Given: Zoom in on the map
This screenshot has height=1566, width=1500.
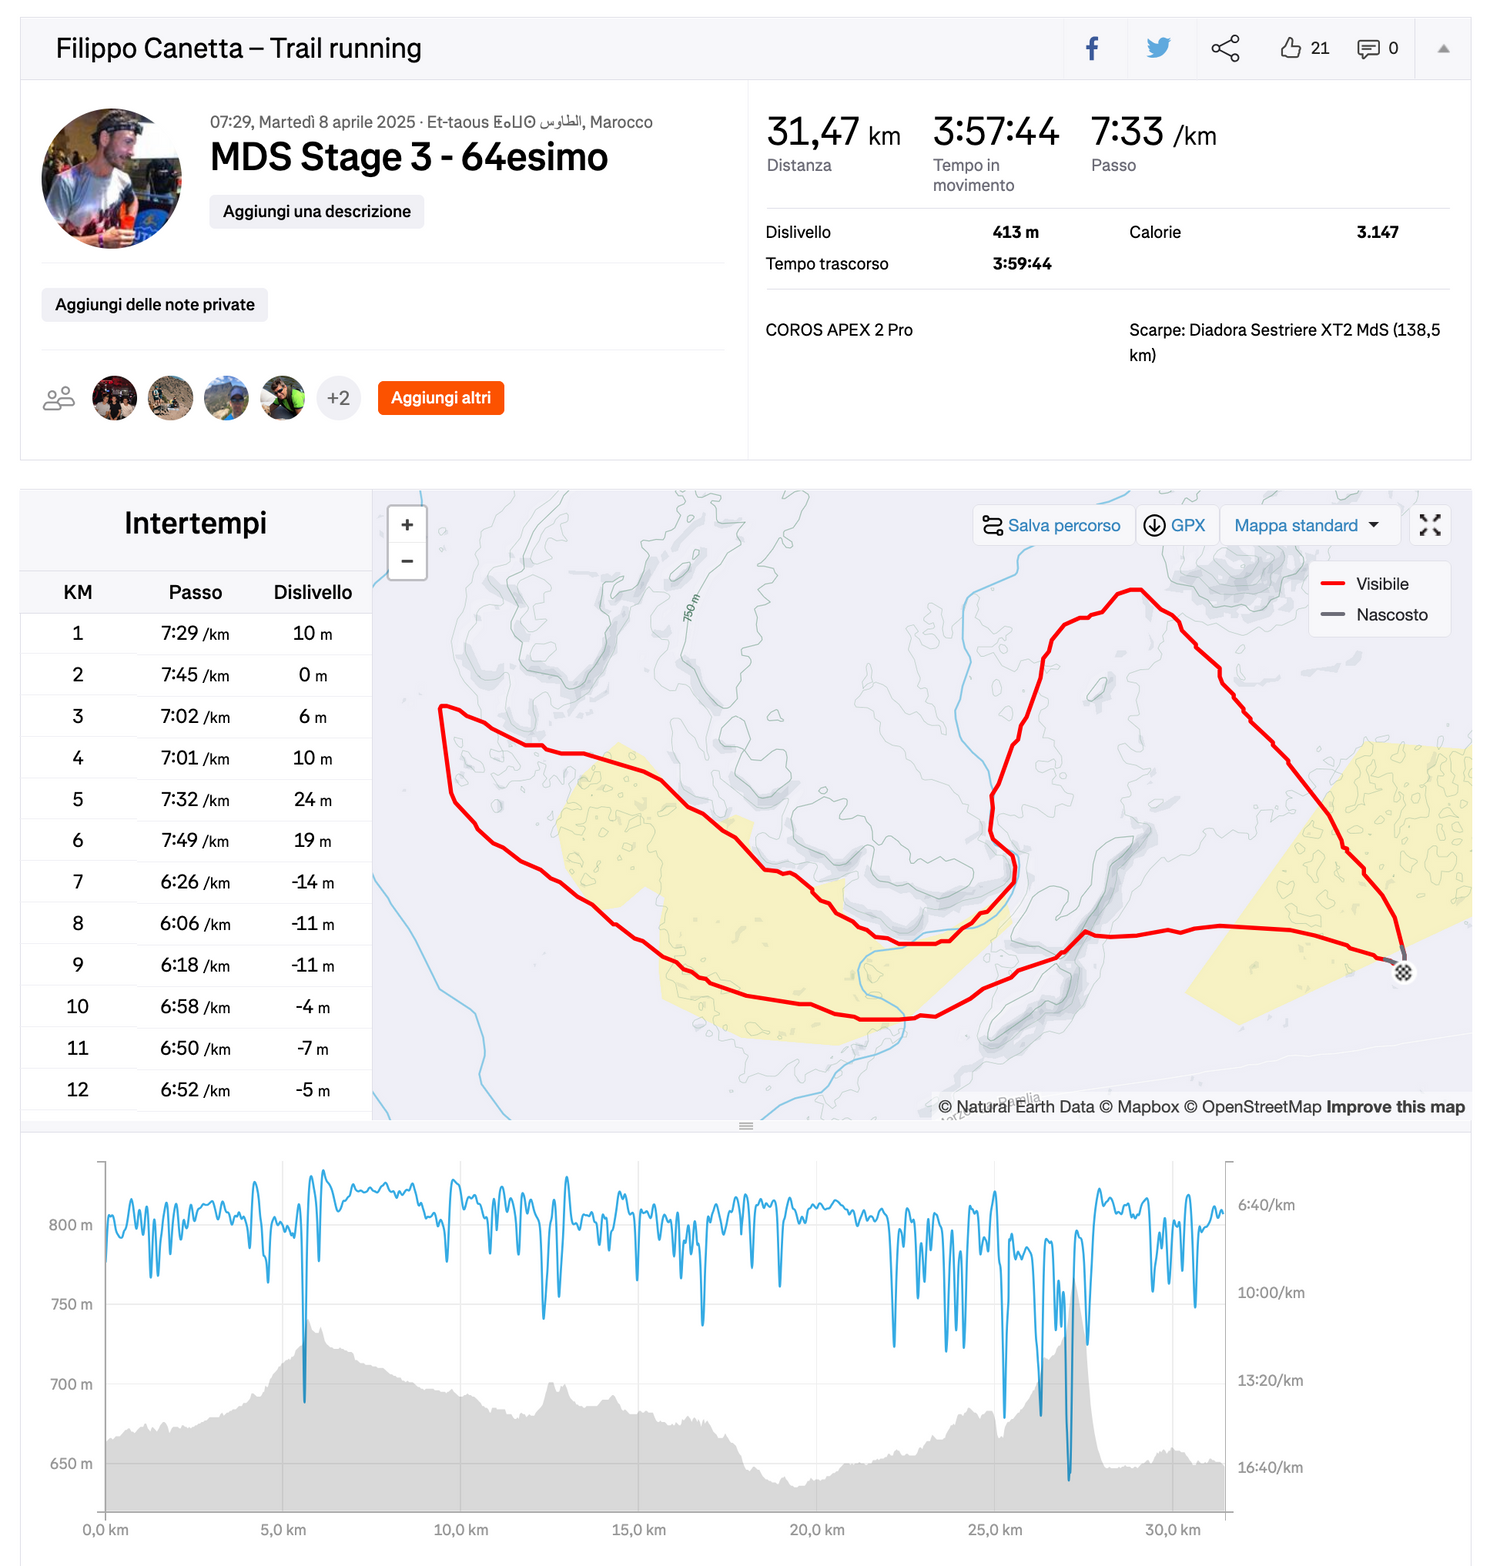Looking at the screenshot, I should point(407,525).
